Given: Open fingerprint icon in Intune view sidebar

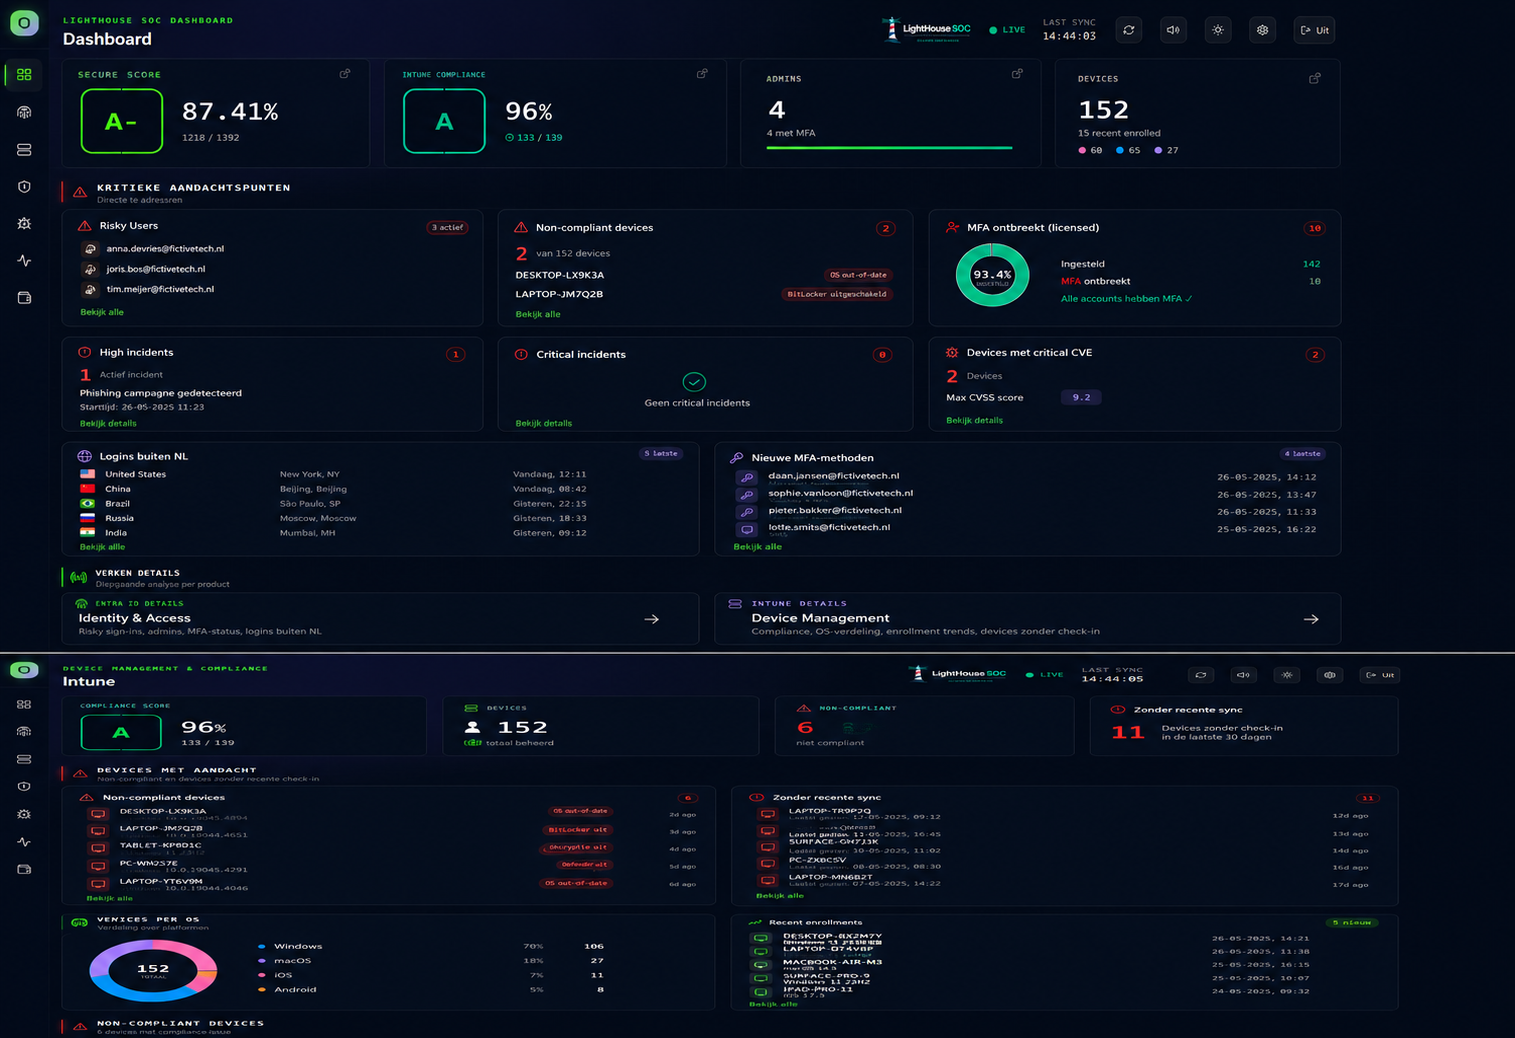Looking at the screenshot, I should pyautogui.click(x=24, y=731).
